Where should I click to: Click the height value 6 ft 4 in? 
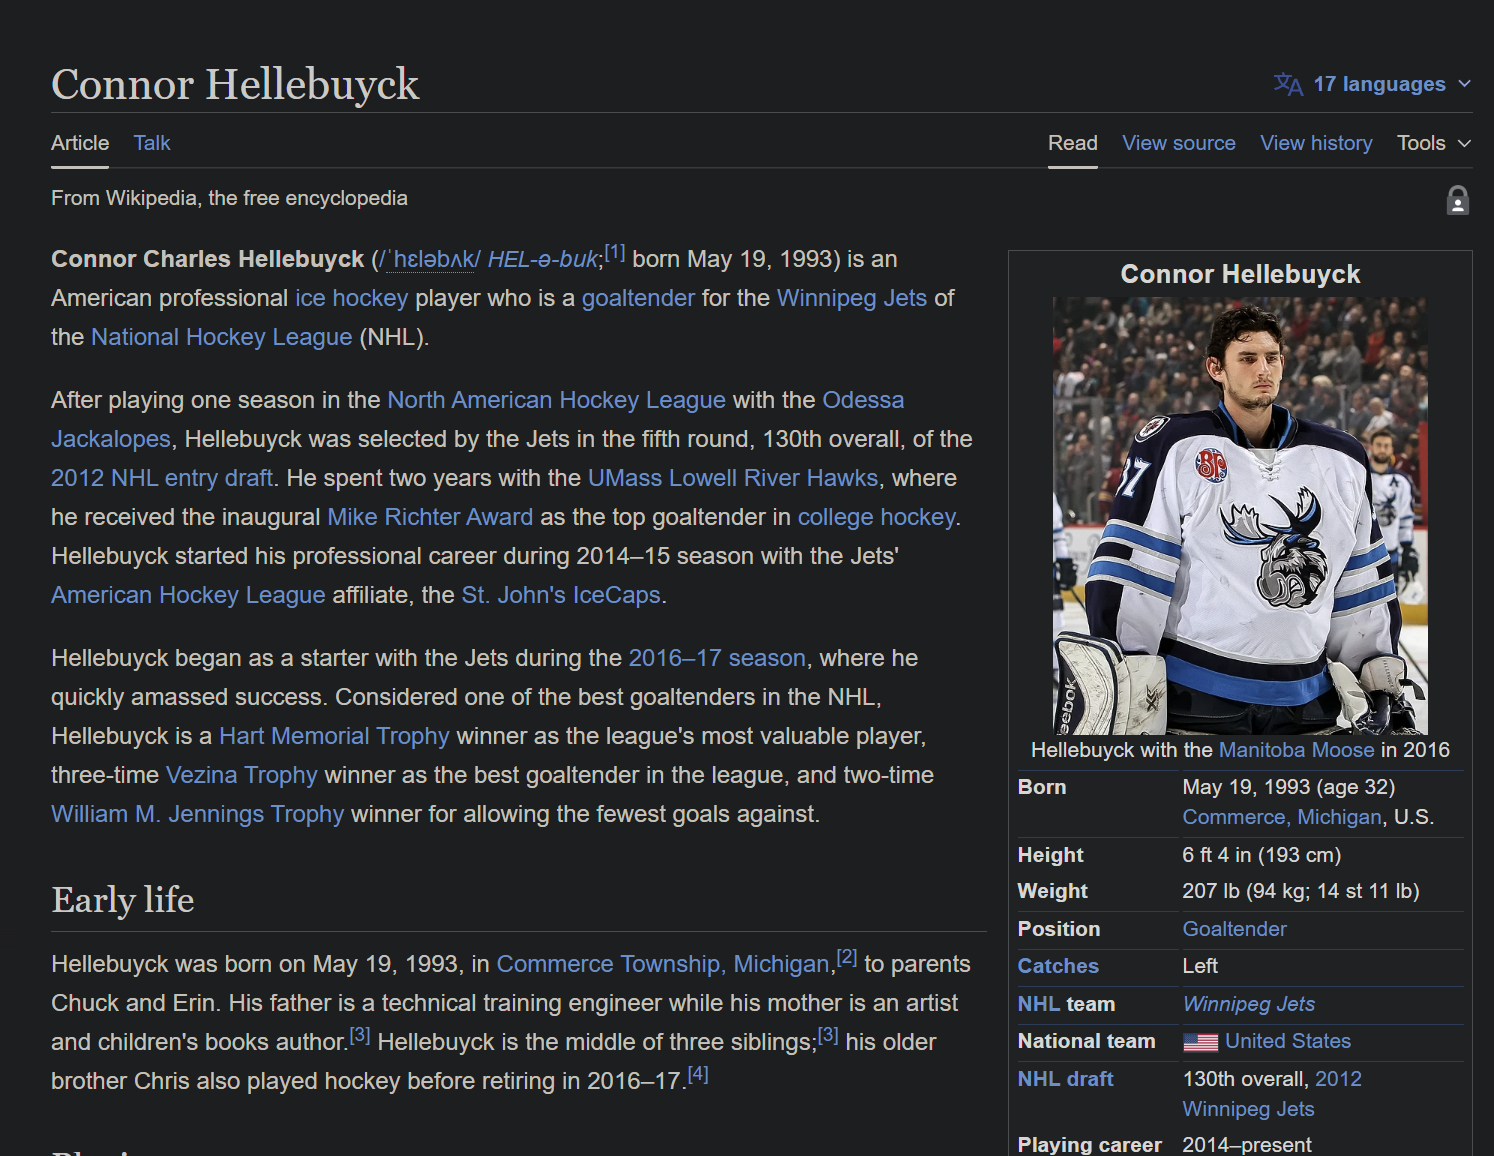click(x=1261, y=855)
